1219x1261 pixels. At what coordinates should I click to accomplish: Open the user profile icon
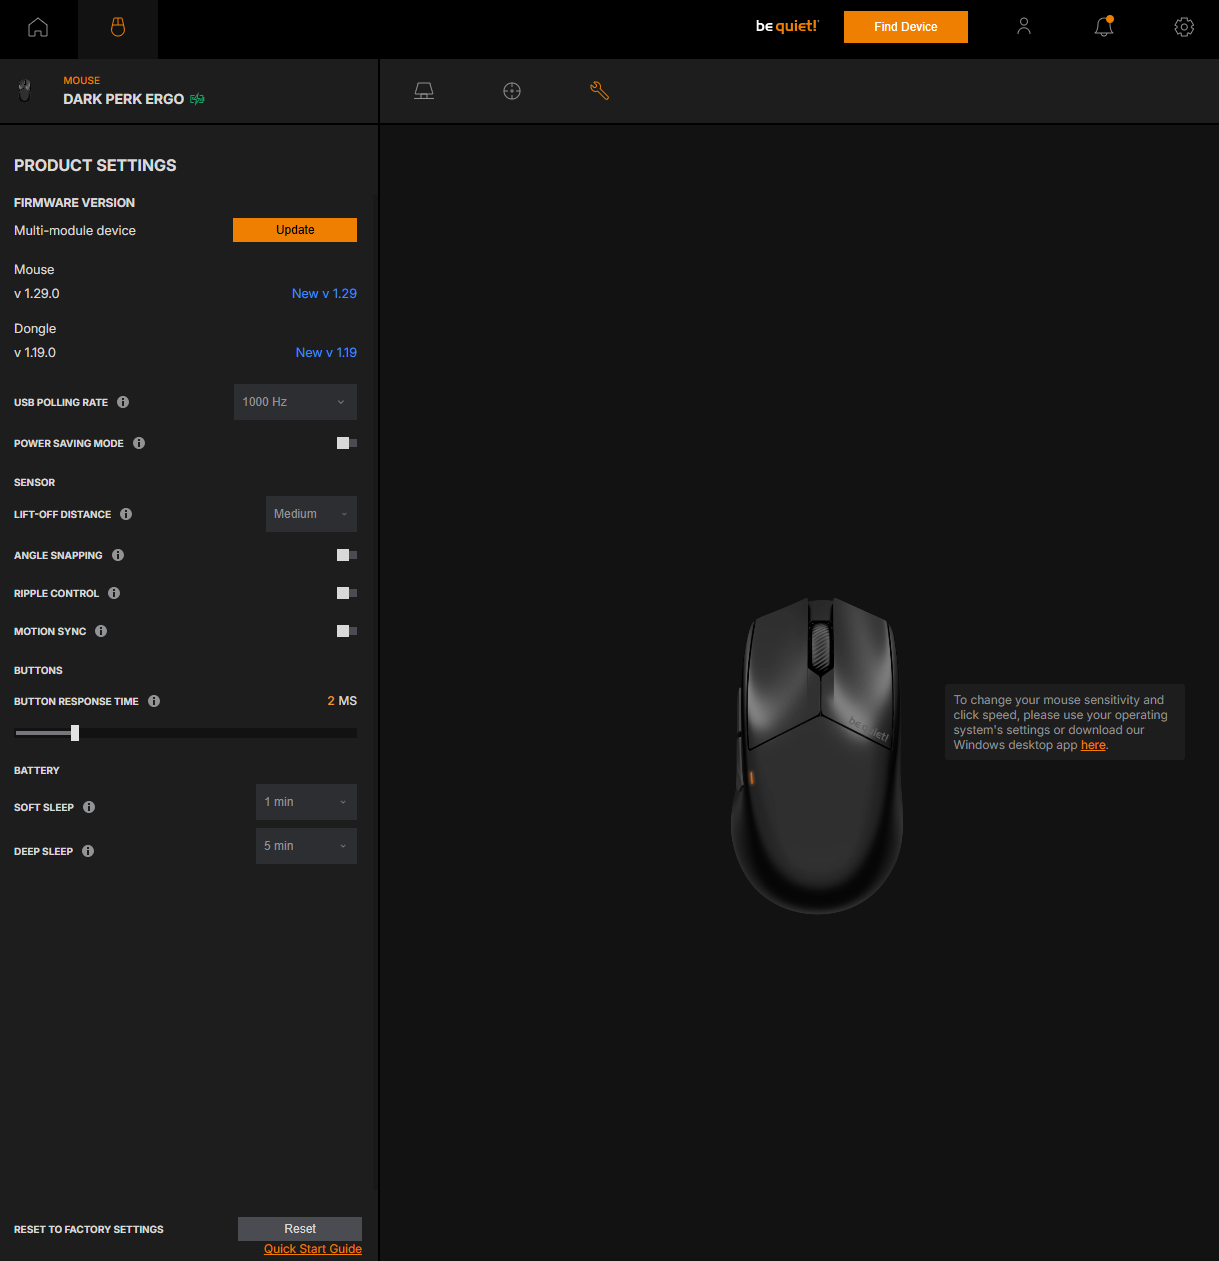pos(1023,27)
